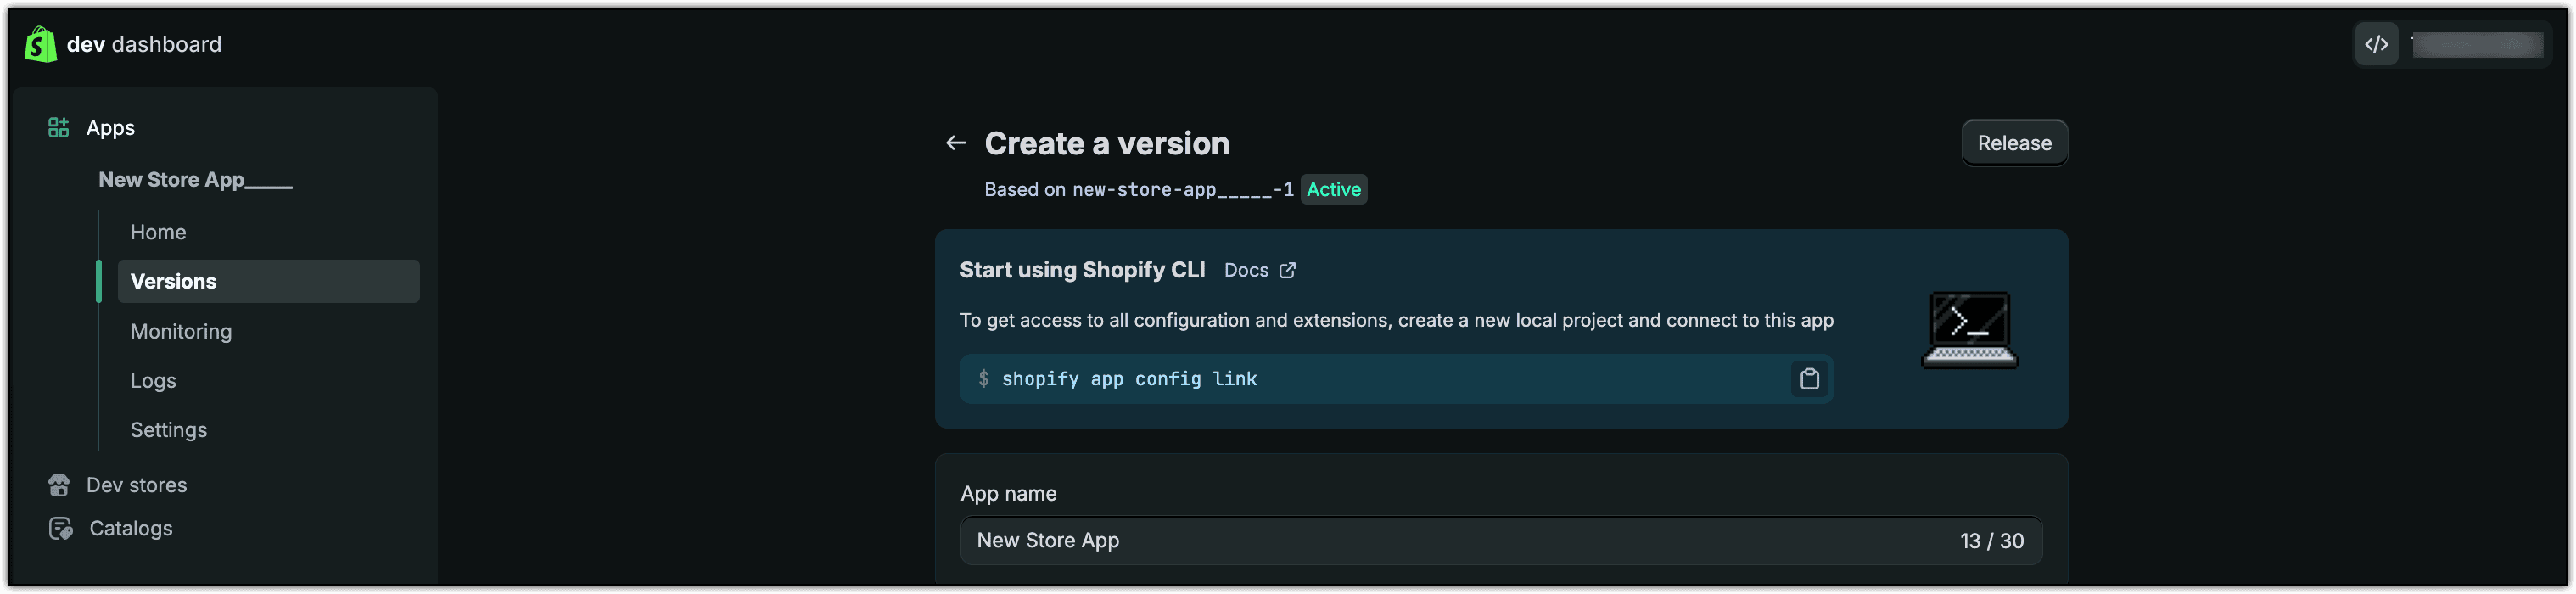Click the code brackets icon in header
Screen dimensions: 2576x594
[2376, 45]
